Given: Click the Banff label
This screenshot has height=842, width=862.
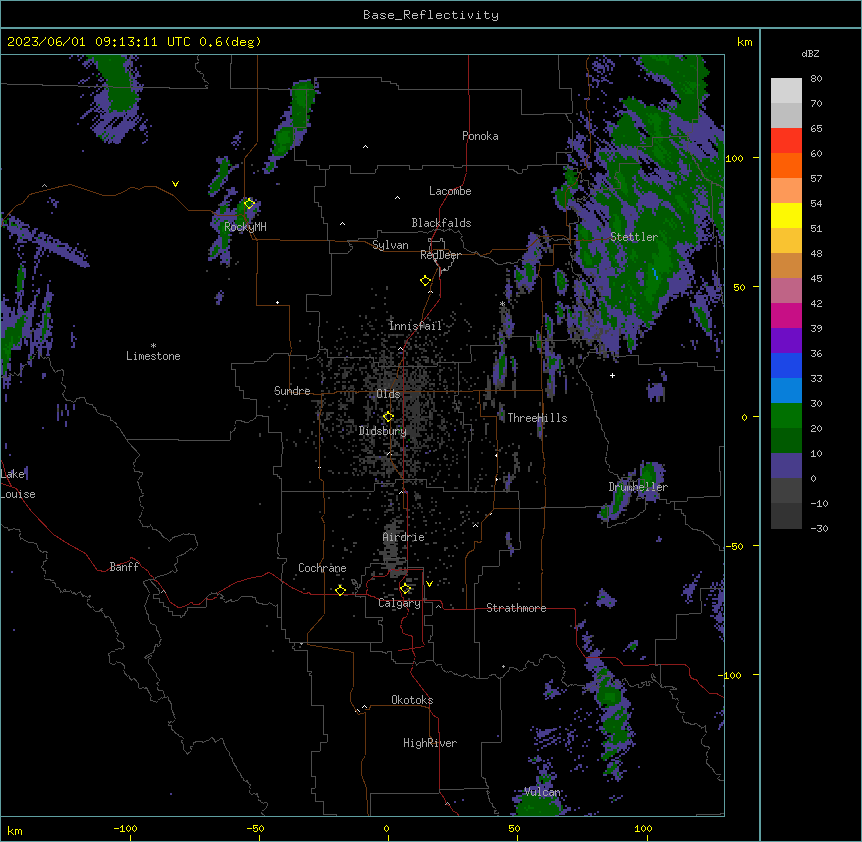Looking at the screenshot, I should 124,567.
